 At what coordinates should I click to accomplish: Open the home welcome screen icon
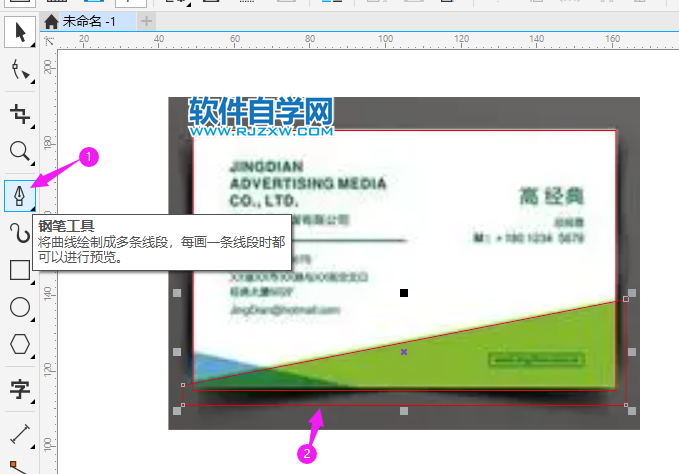51,21
